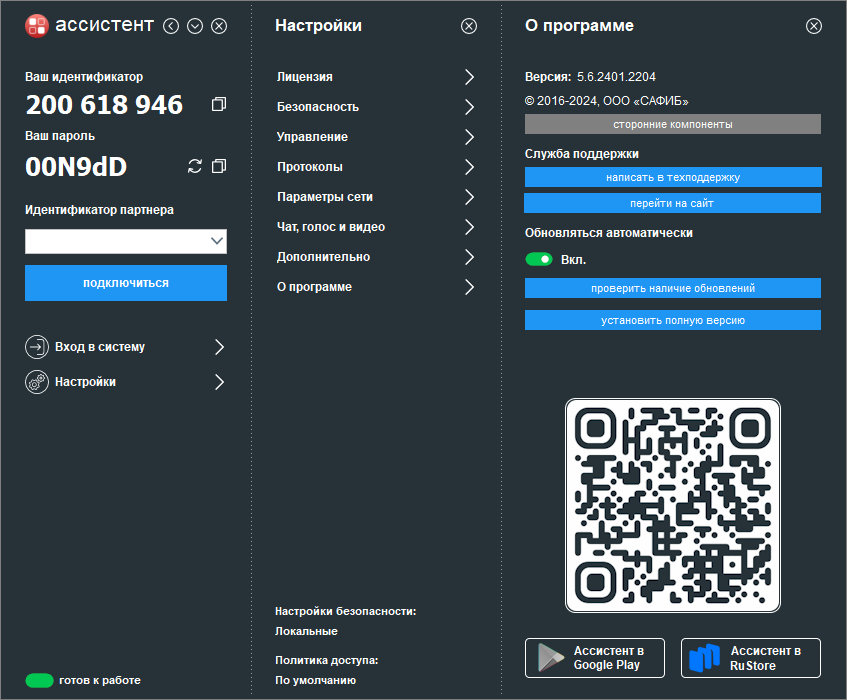
Task: Expand Параметры сети chevron arrow
Action: (x=469, y=197)
